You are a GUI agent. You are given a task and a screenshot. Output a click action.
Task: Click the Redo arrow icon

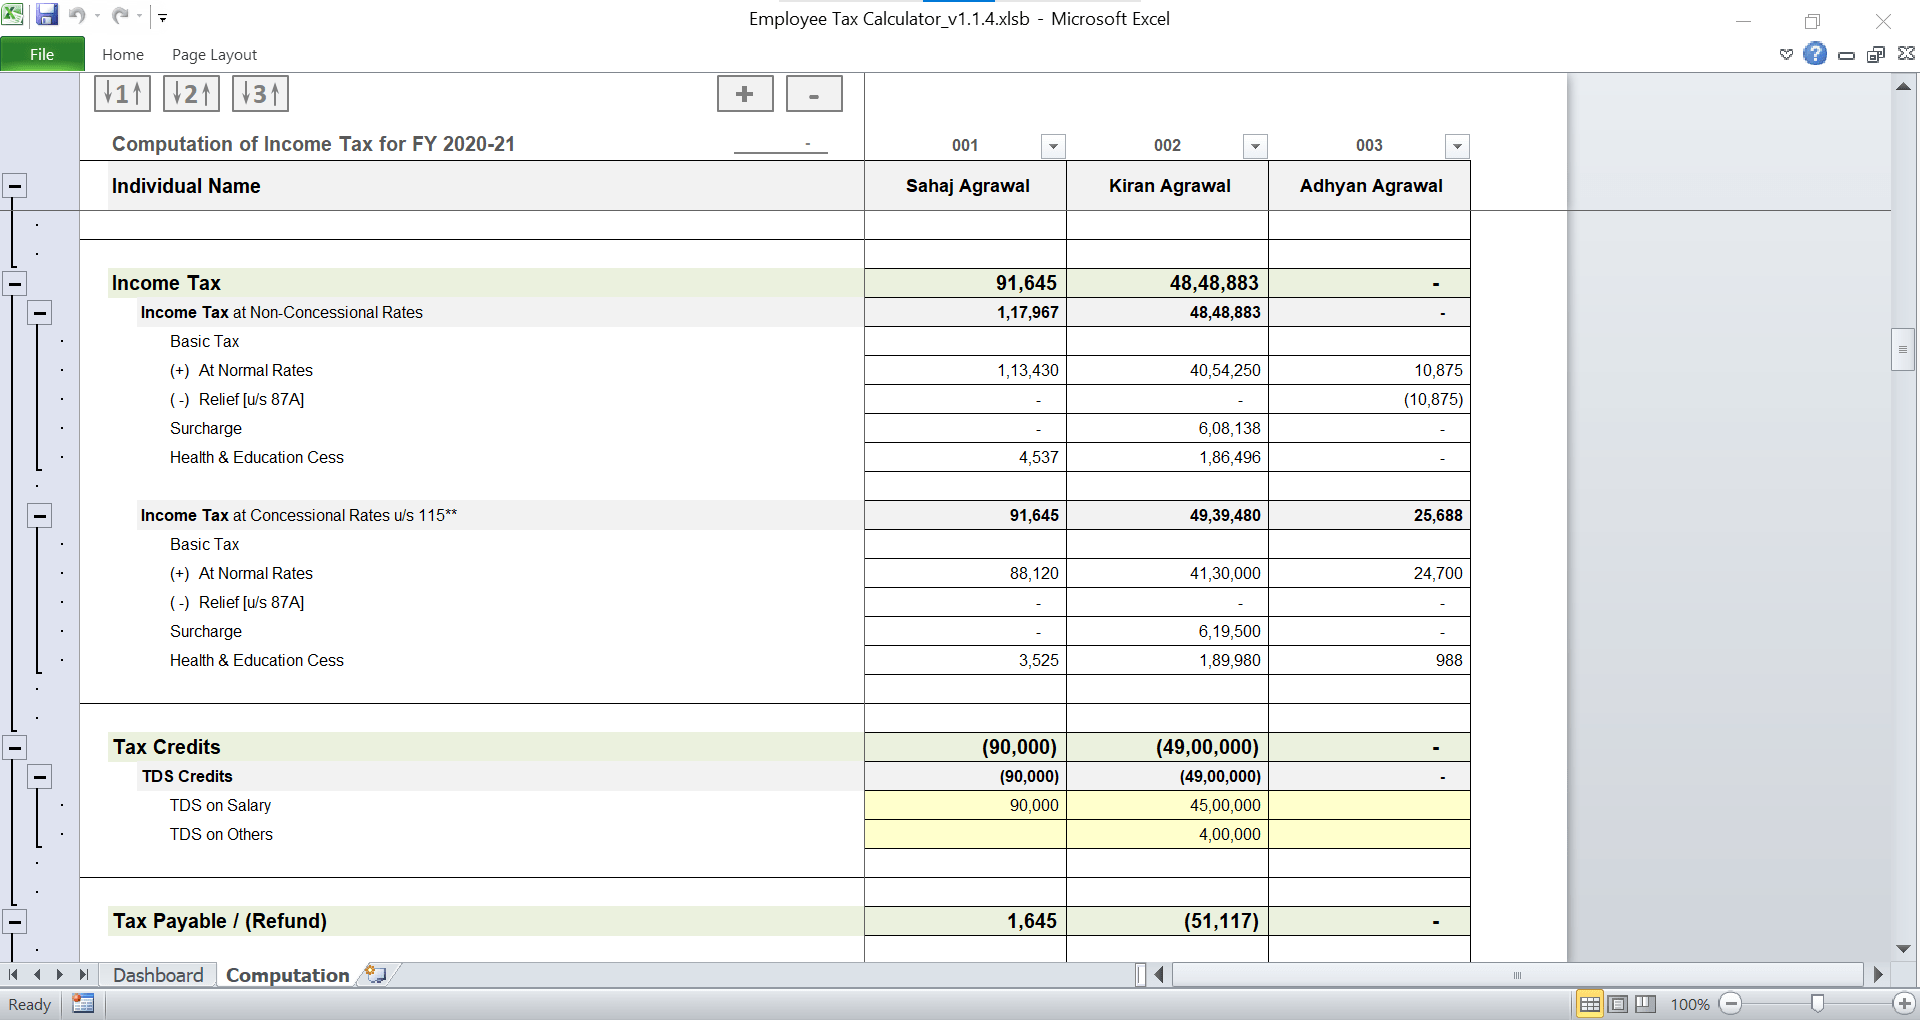tap(120, 15)
